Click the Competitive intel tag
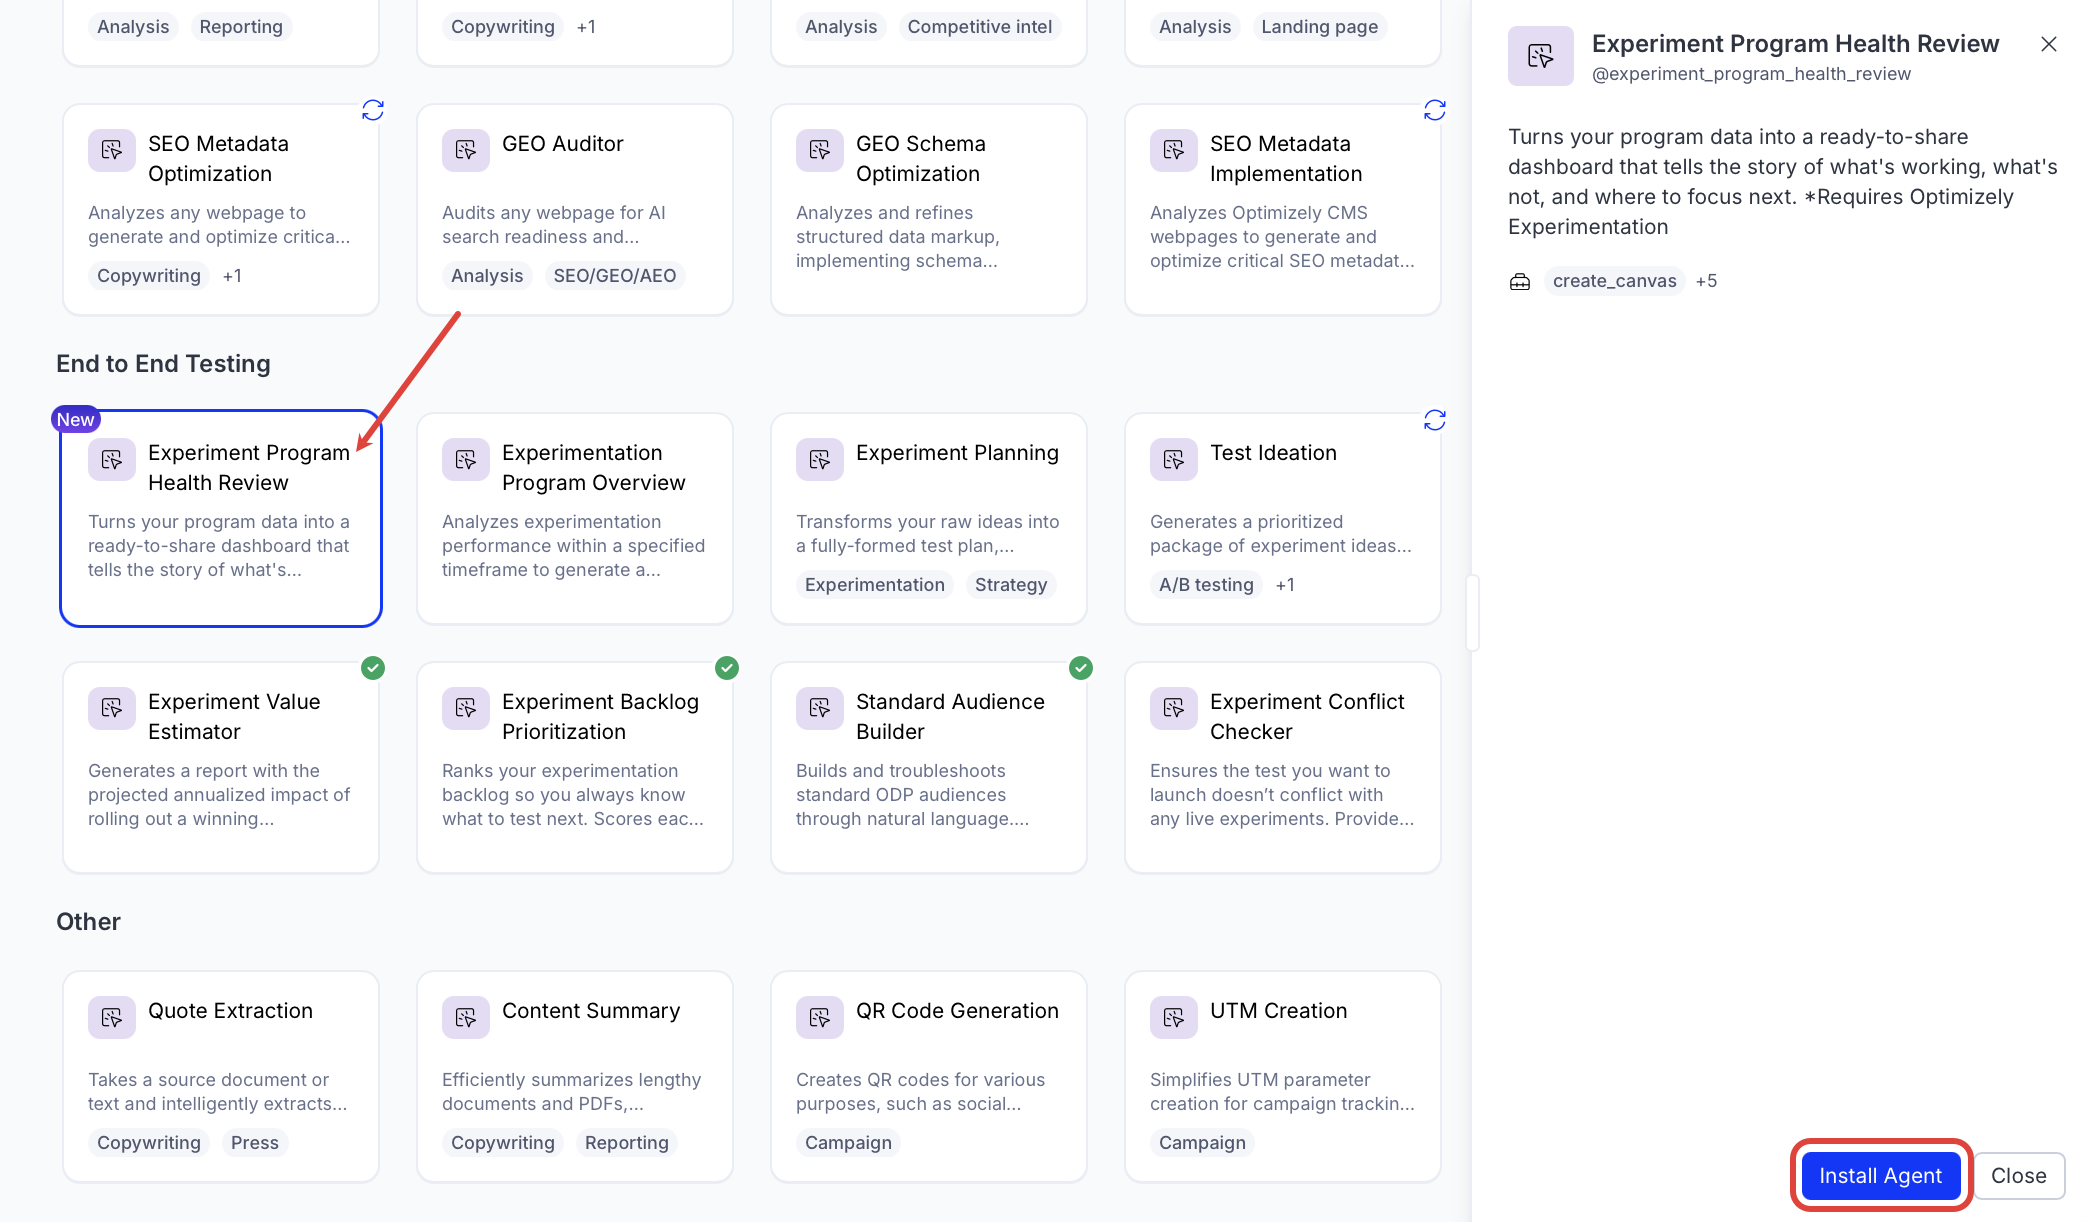This screenshot has width=2086, height=1222. (x=980, y=27)
